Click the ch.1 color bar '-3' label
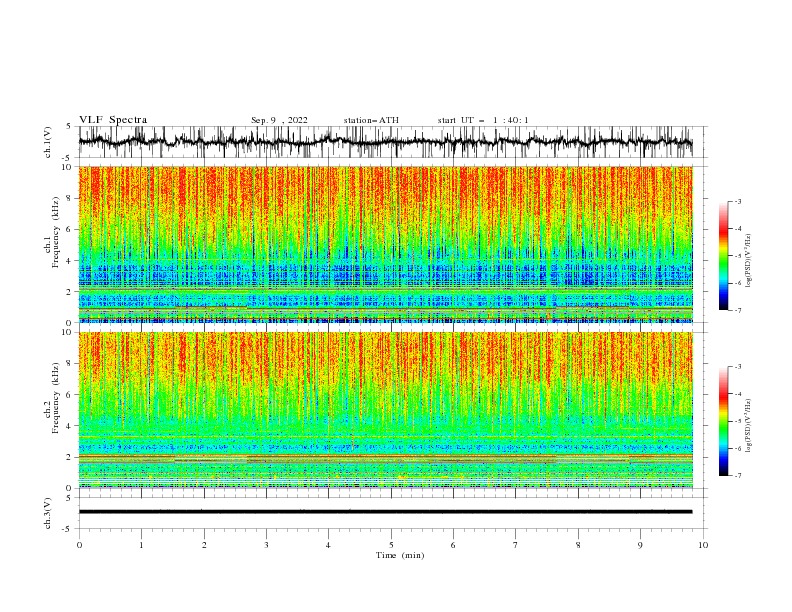The width and height of the screenshot is (792, 612). pos(737,201)
